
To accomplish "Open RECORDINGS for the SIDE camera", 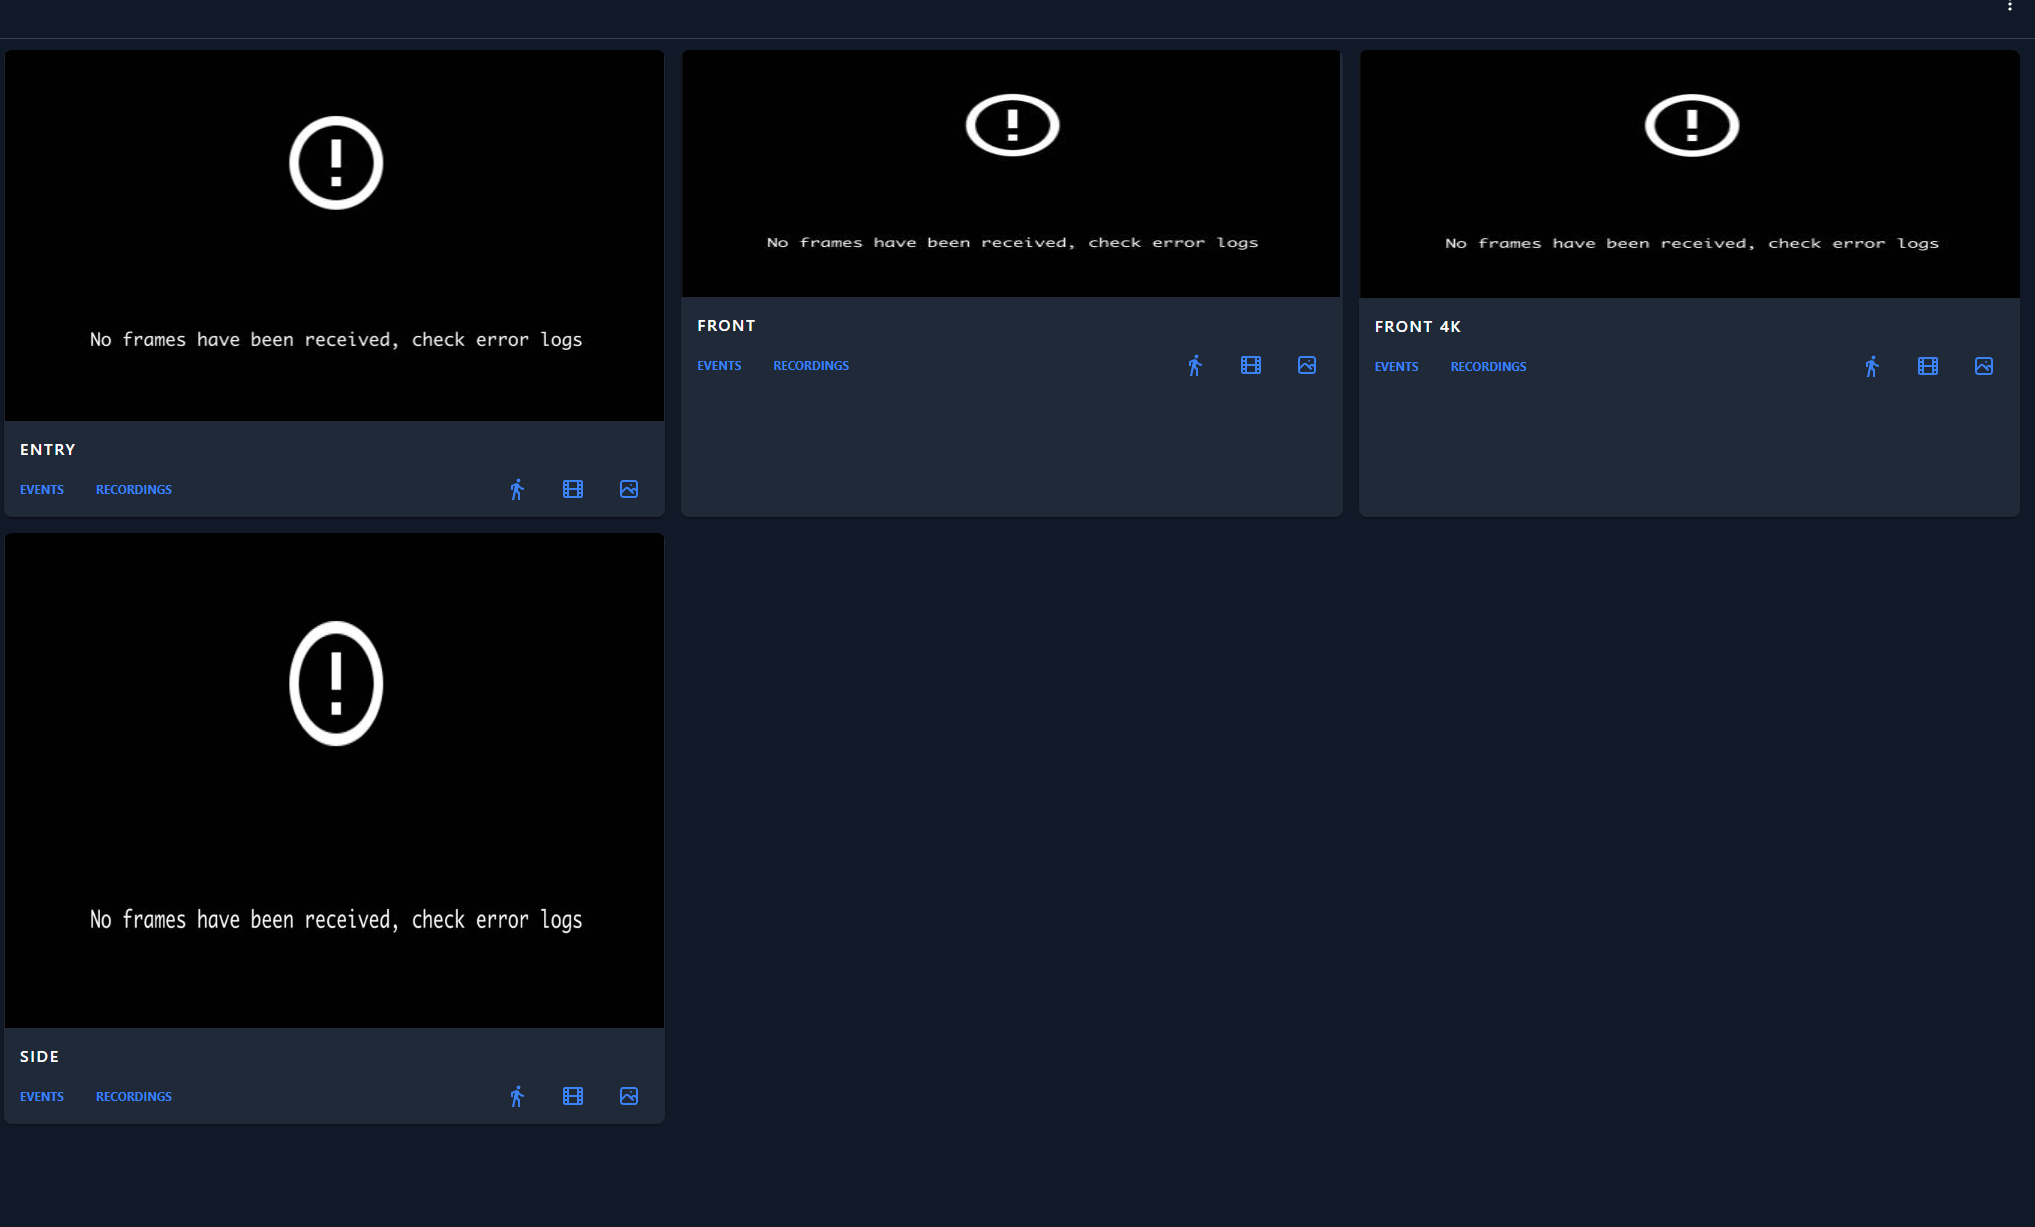I will (133, 1096).
